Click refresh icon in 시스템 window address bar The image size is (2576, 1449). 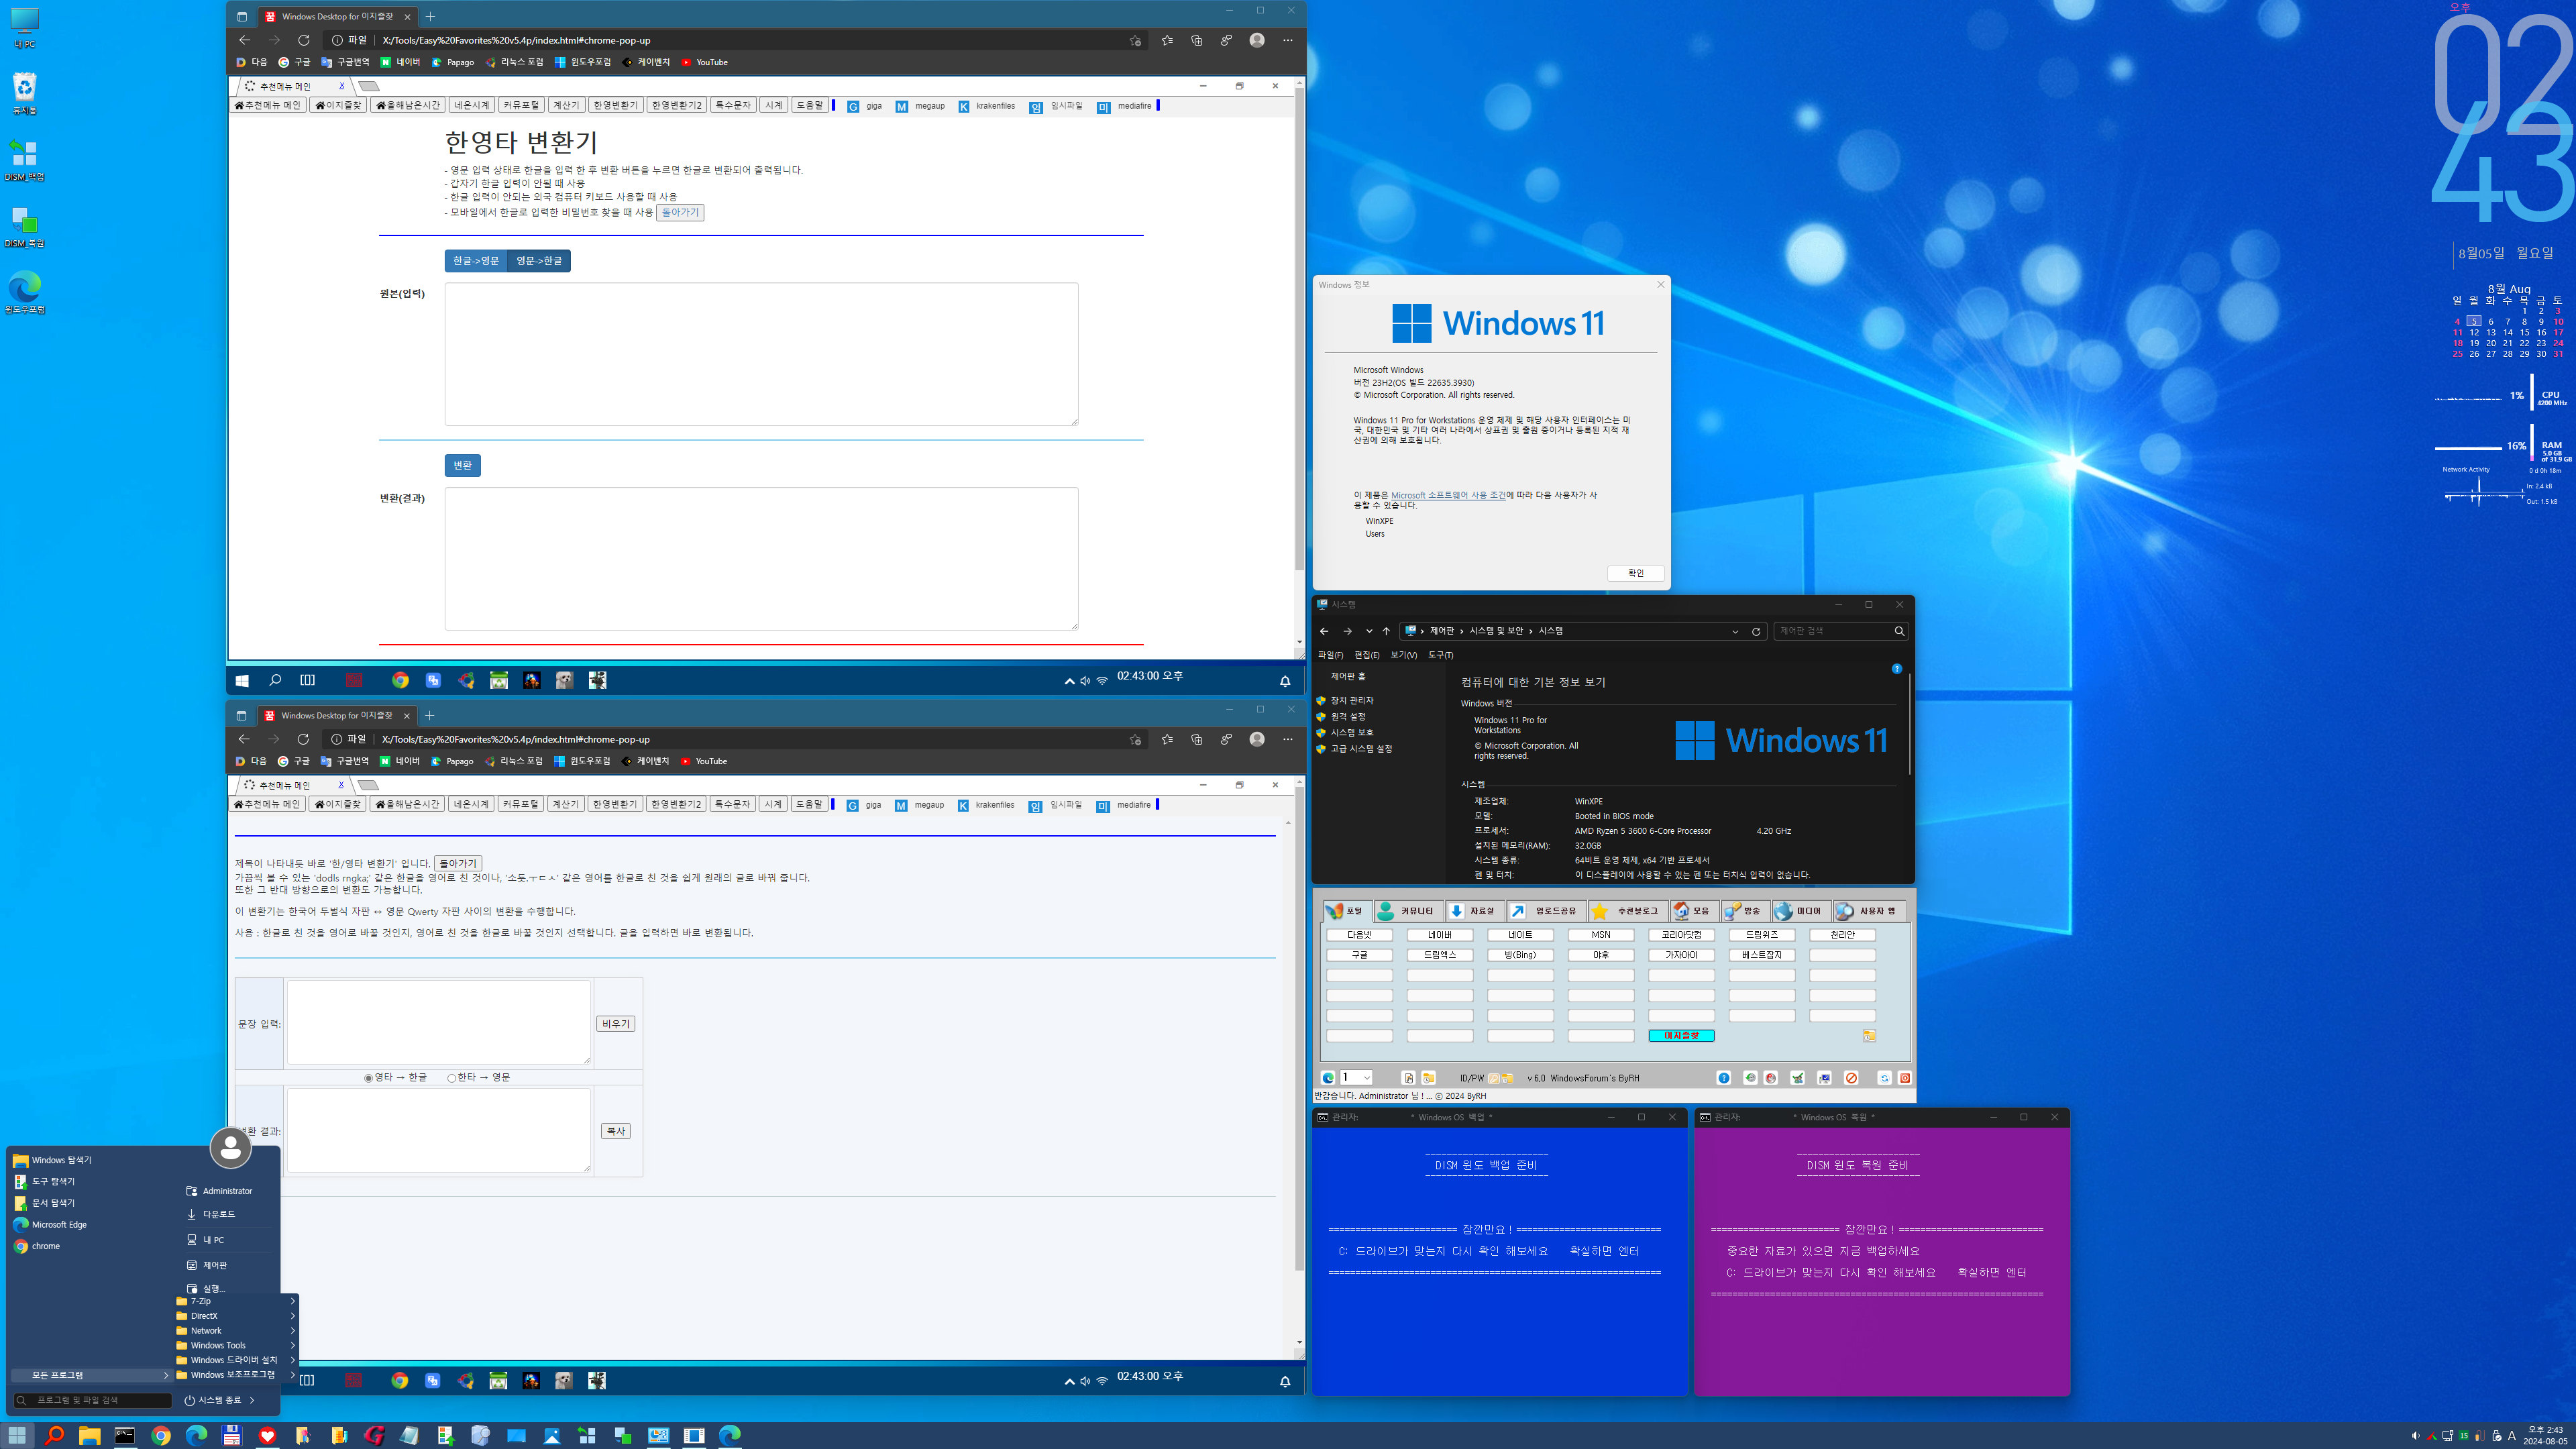[1755, 631]
